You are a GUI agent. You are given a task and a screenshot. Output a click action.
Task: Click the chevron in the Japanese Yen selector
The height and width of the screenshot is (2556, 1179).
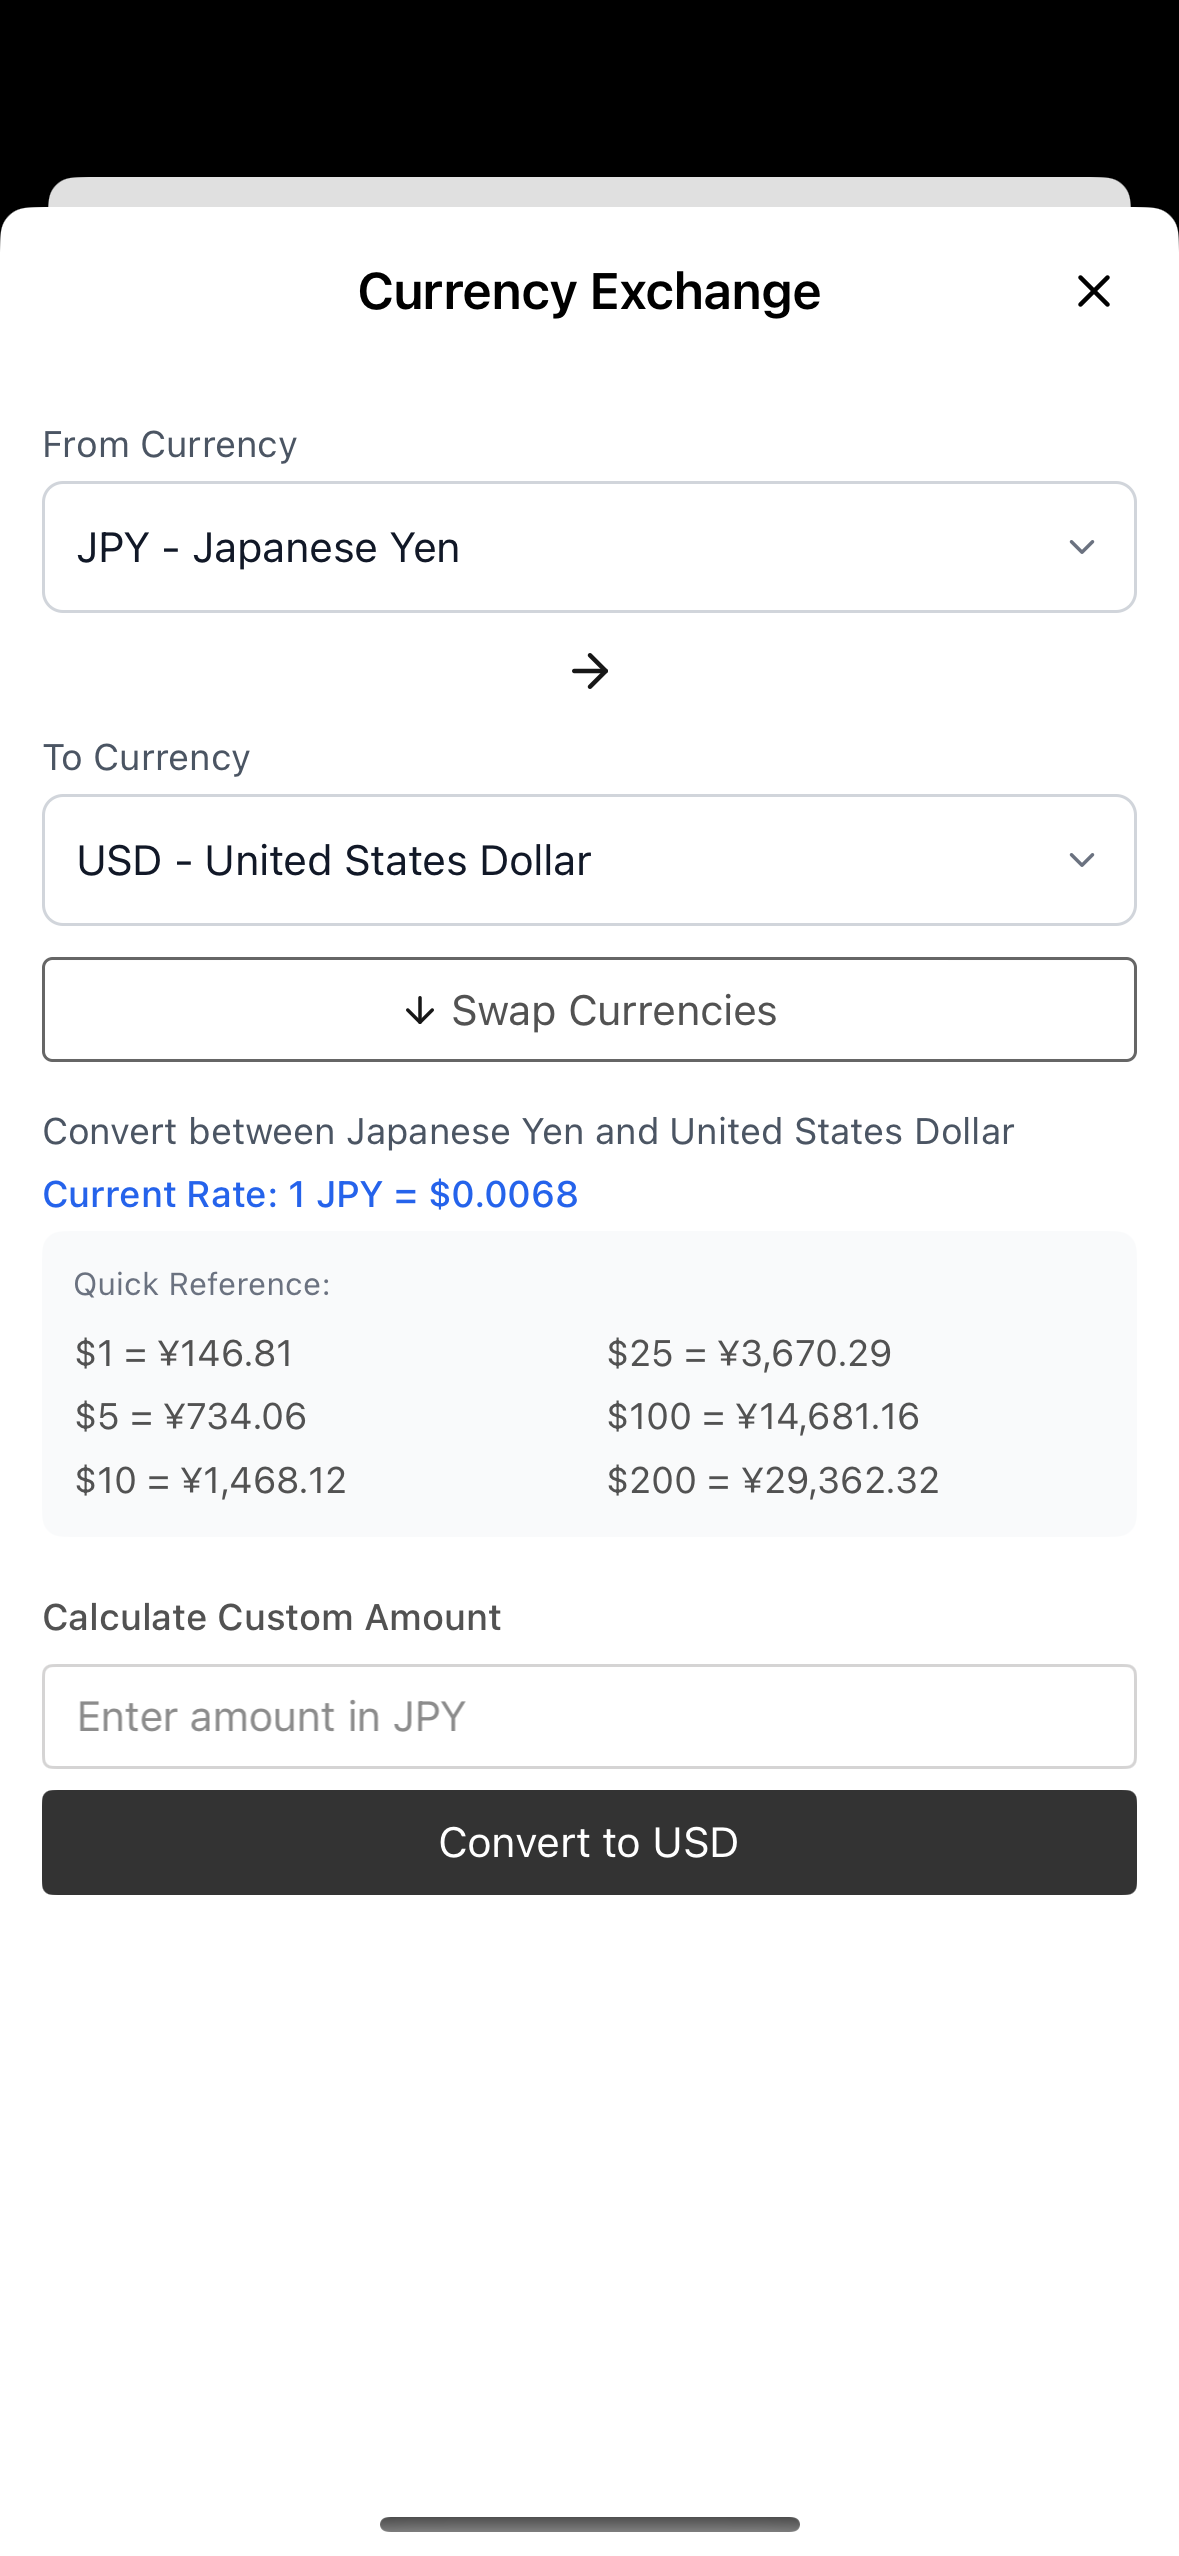tap(1081, 547)
